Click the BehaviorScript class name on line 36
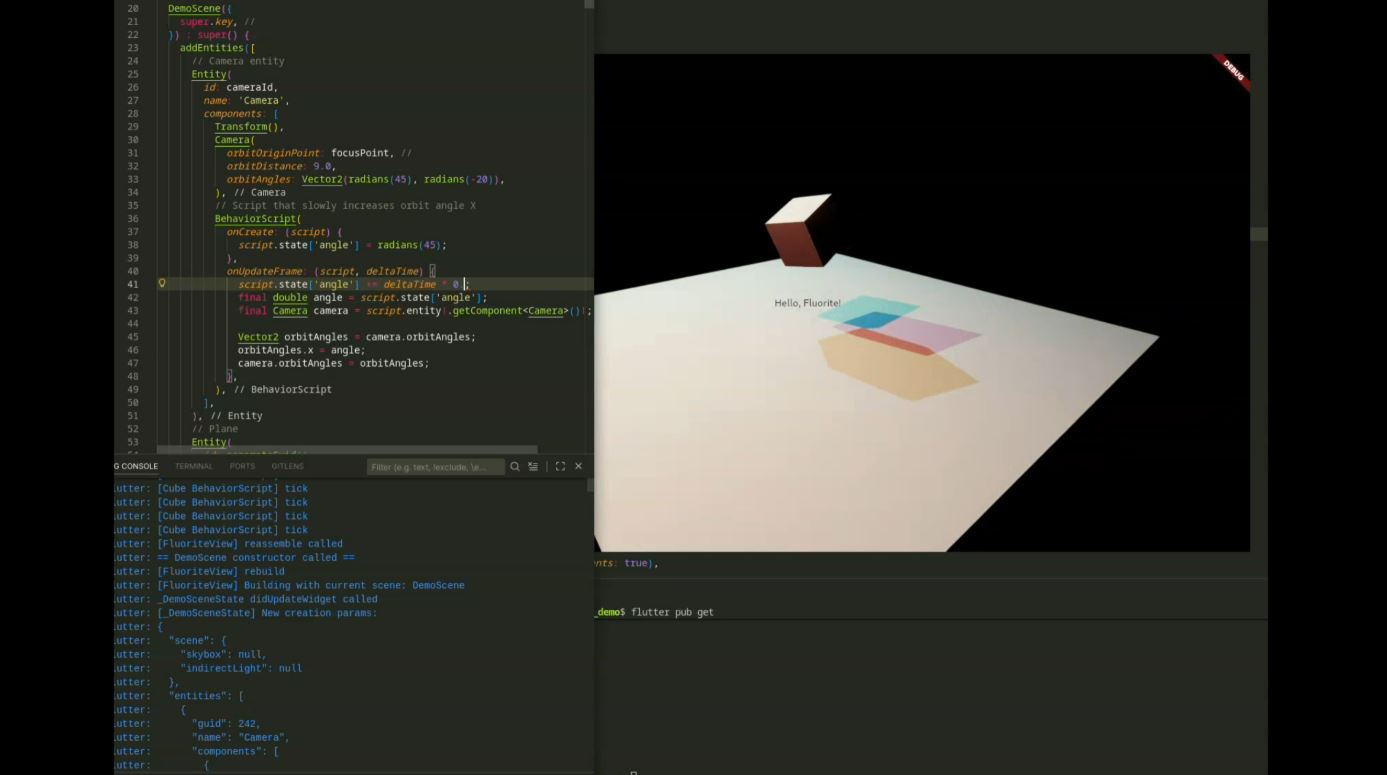Image resolution: width=1387 pixels, height=775 pixels. tap(255, 219)
